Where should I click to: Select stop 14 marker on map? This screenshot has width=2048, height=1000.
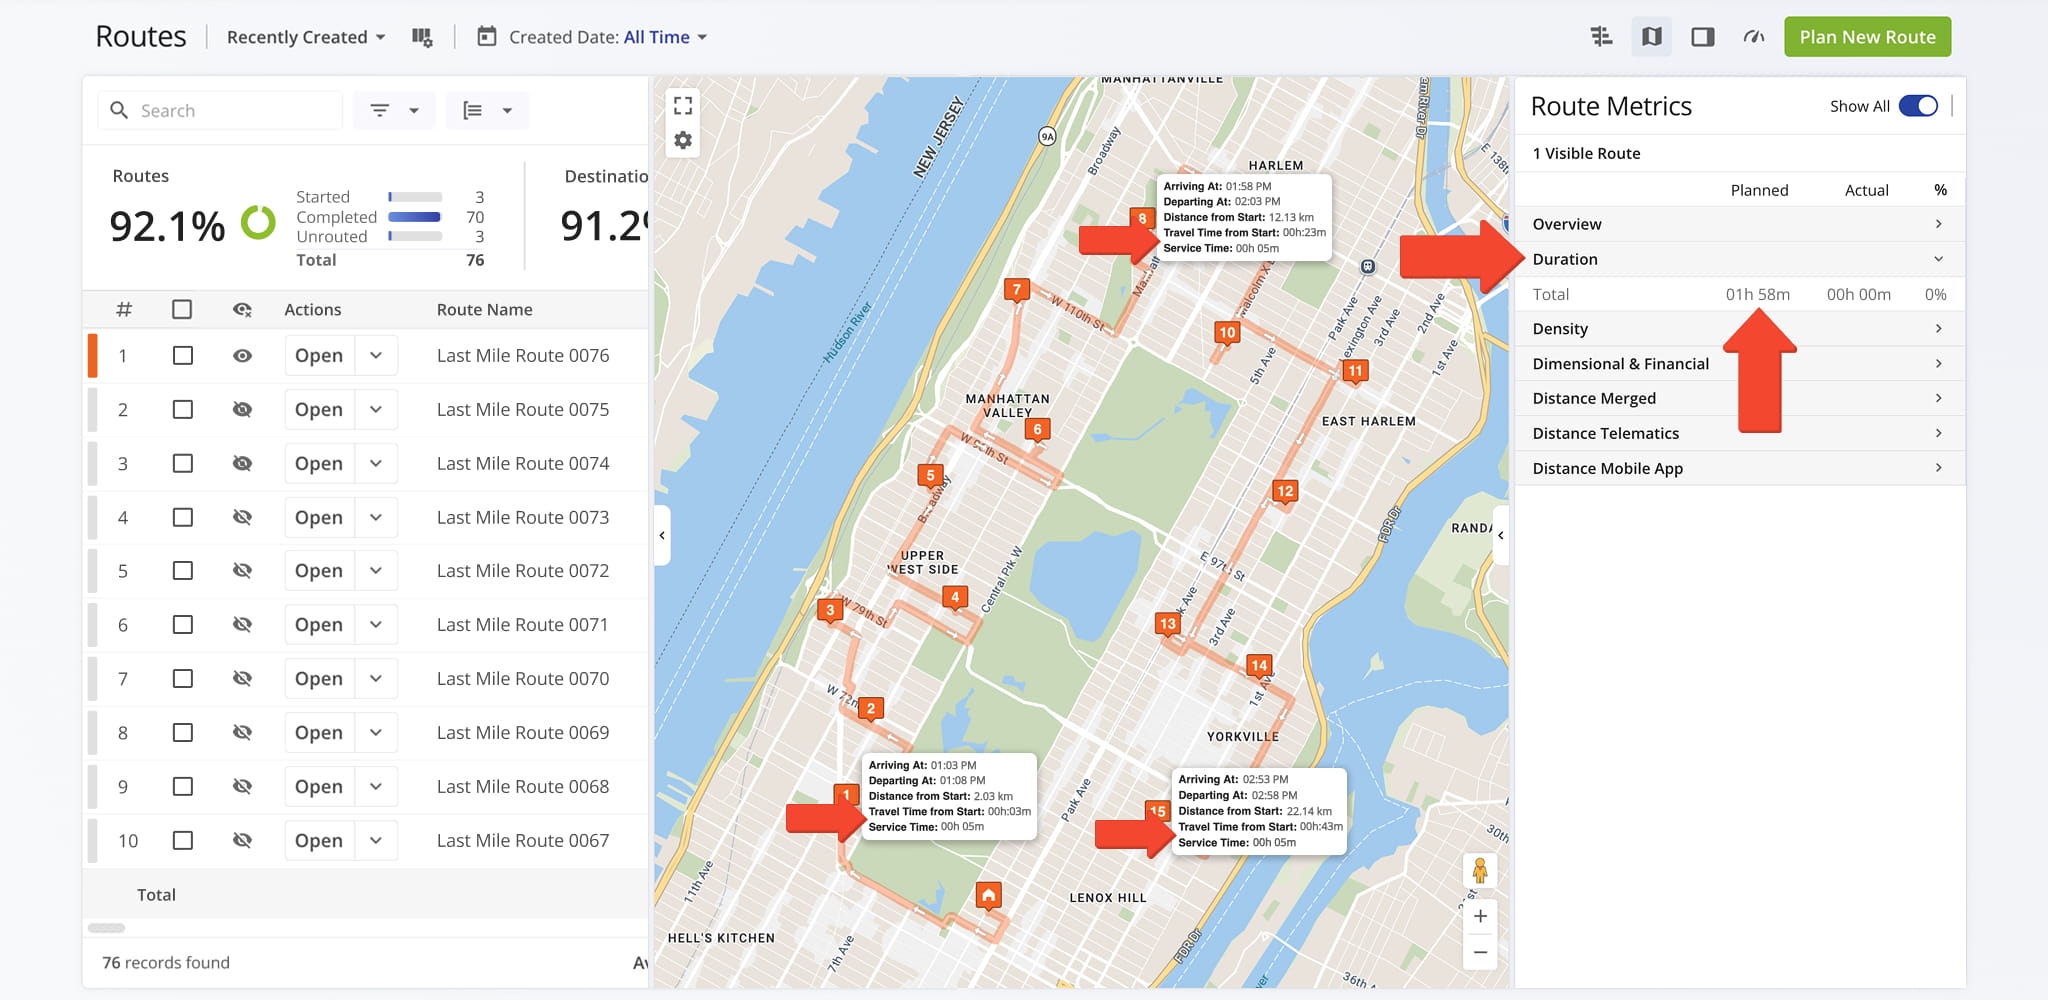[1258, 666]
